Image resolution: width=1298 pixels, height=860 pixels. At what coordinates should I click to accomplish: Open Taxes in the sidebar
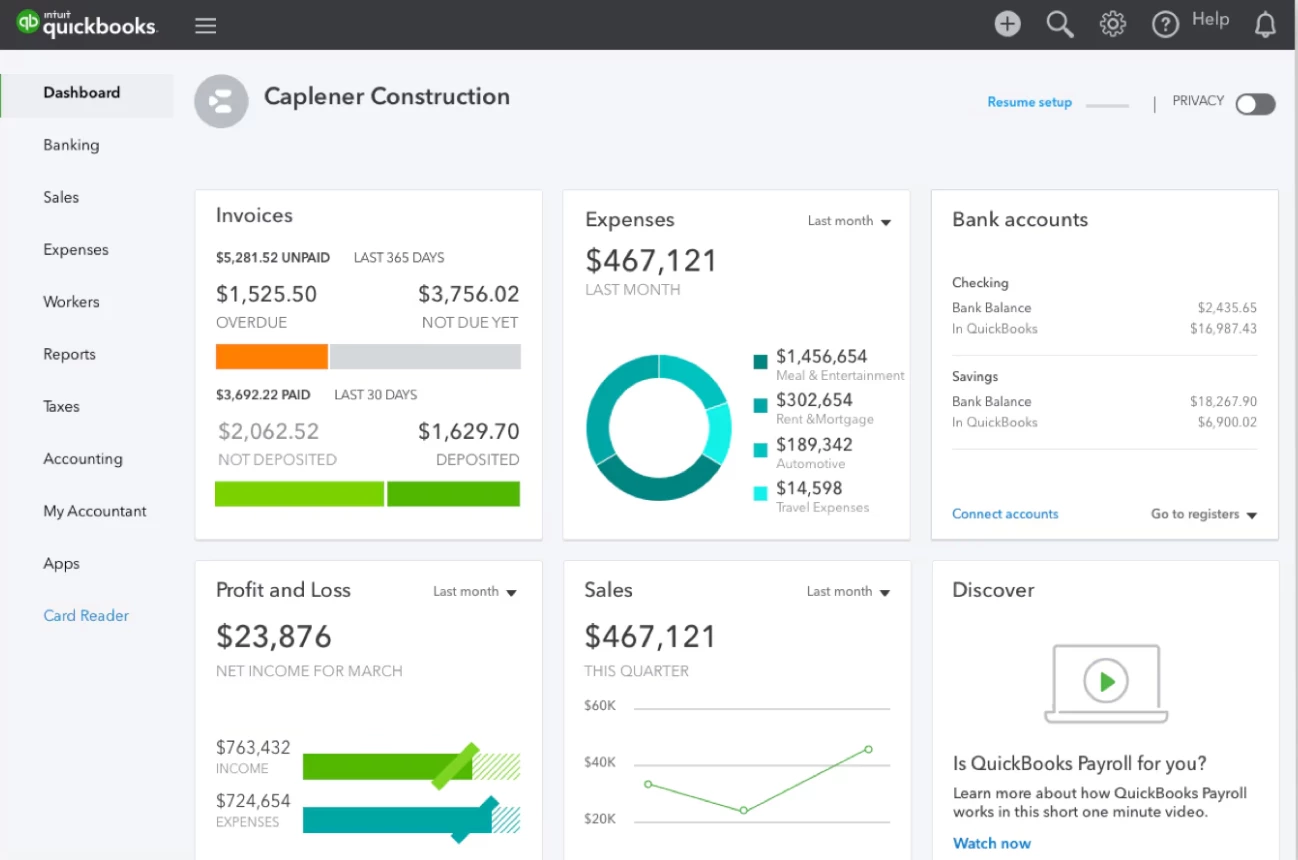point(61,407)
